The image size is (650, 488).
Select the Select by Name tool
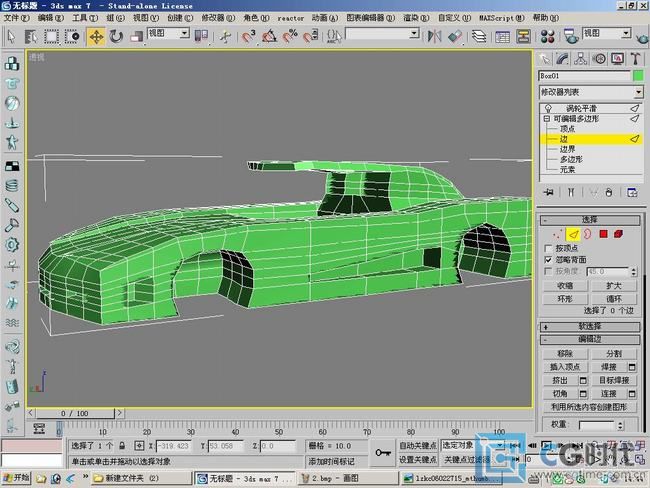pos(31,37)
